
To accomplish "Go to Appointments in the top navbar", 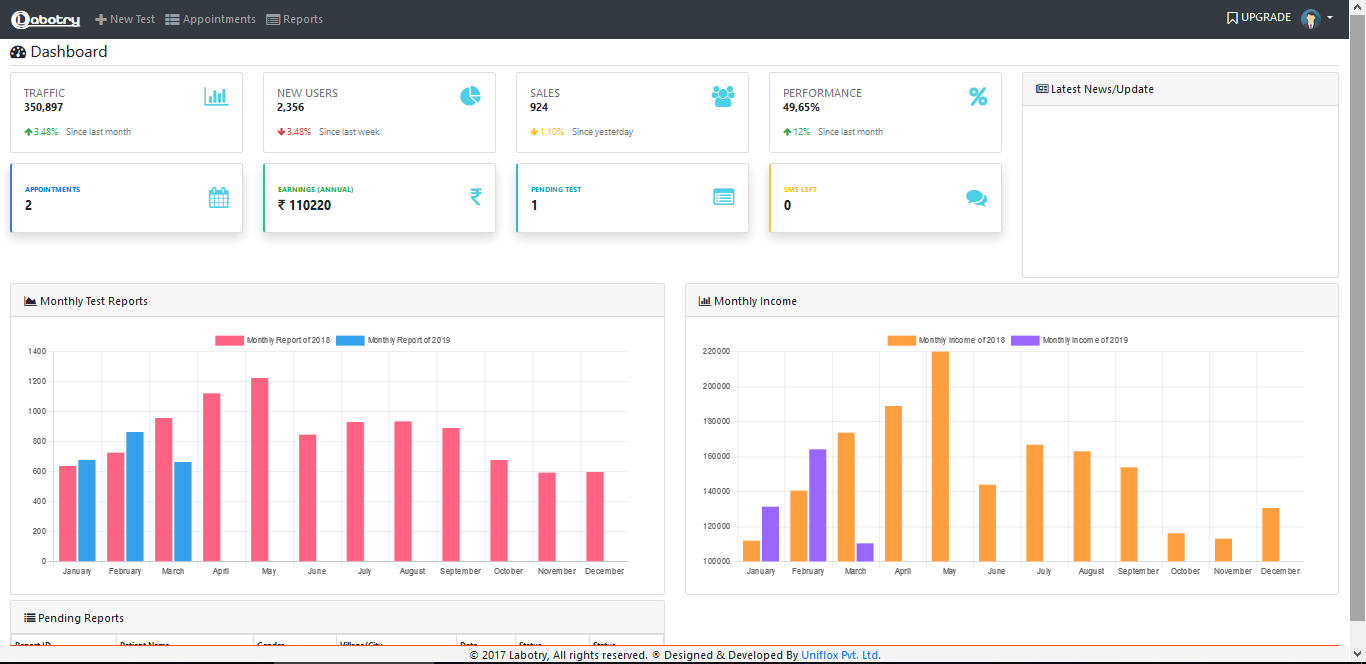I will [210, 19].
